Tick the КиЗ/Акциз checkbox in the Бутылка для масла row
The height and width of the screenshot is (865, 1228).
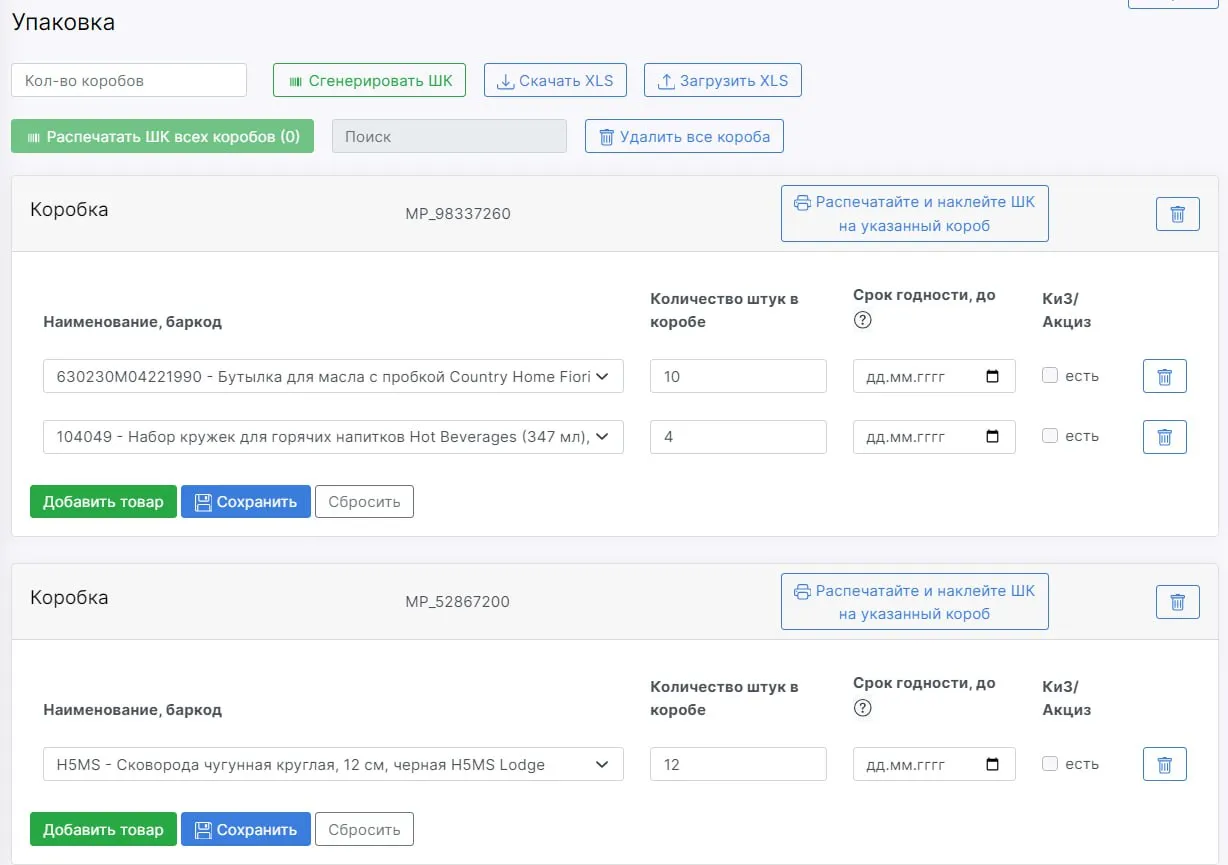[x=1049, y=376]
